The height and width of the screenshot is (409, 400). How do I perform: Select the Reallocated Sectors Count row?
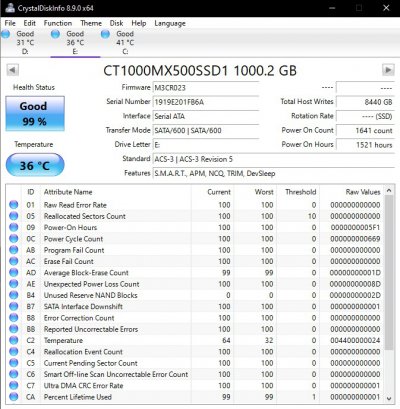196,216
